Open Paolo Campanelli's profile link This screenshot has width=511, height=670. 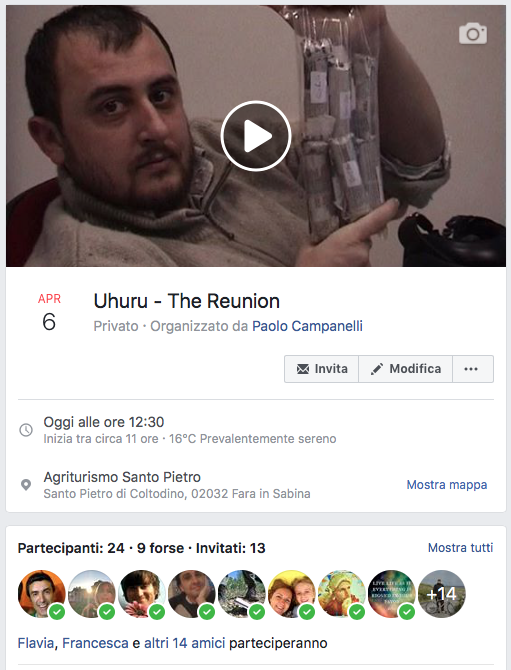click(x=307, y=326)
